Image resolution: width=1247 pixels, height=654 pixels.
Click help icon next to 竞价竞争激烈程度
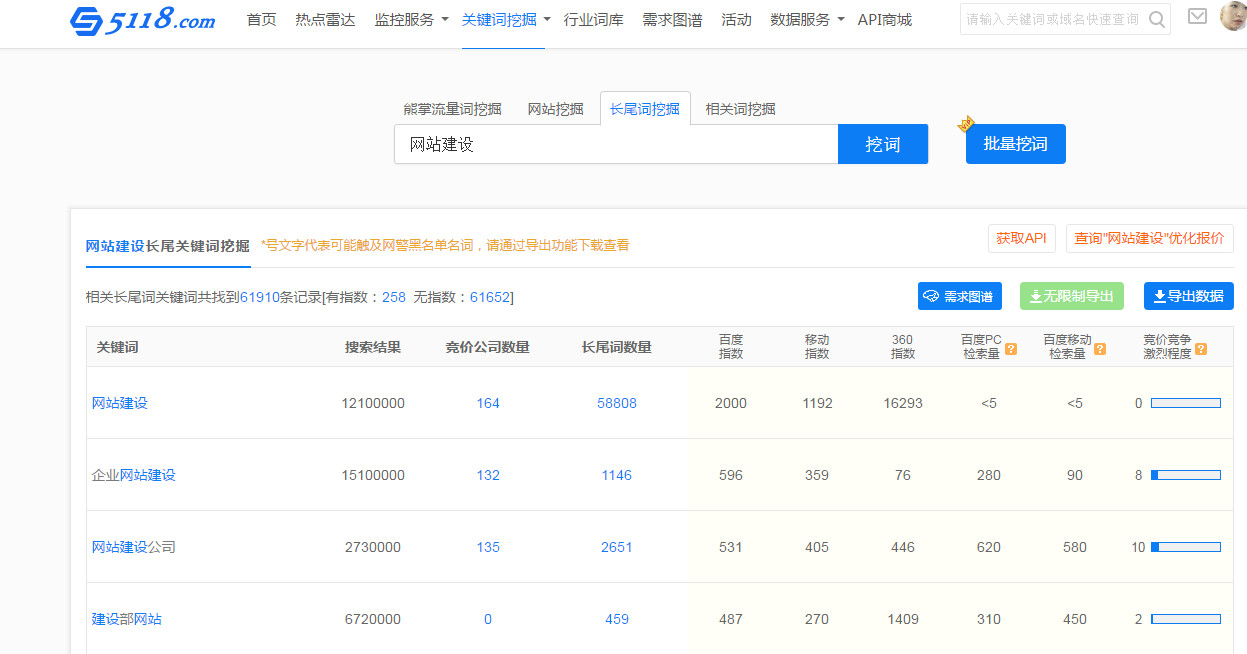[1201, 349]
